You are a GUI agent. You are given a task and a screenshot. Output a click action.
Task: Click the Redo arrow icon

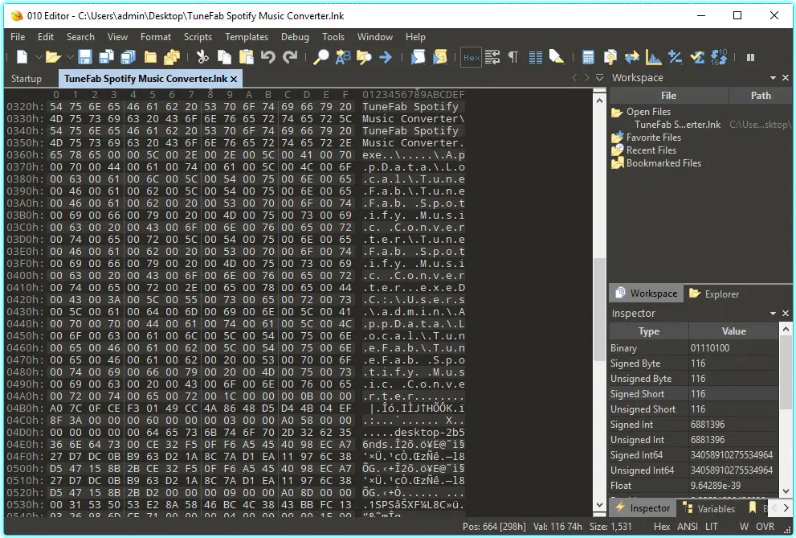tap(290, 57)
